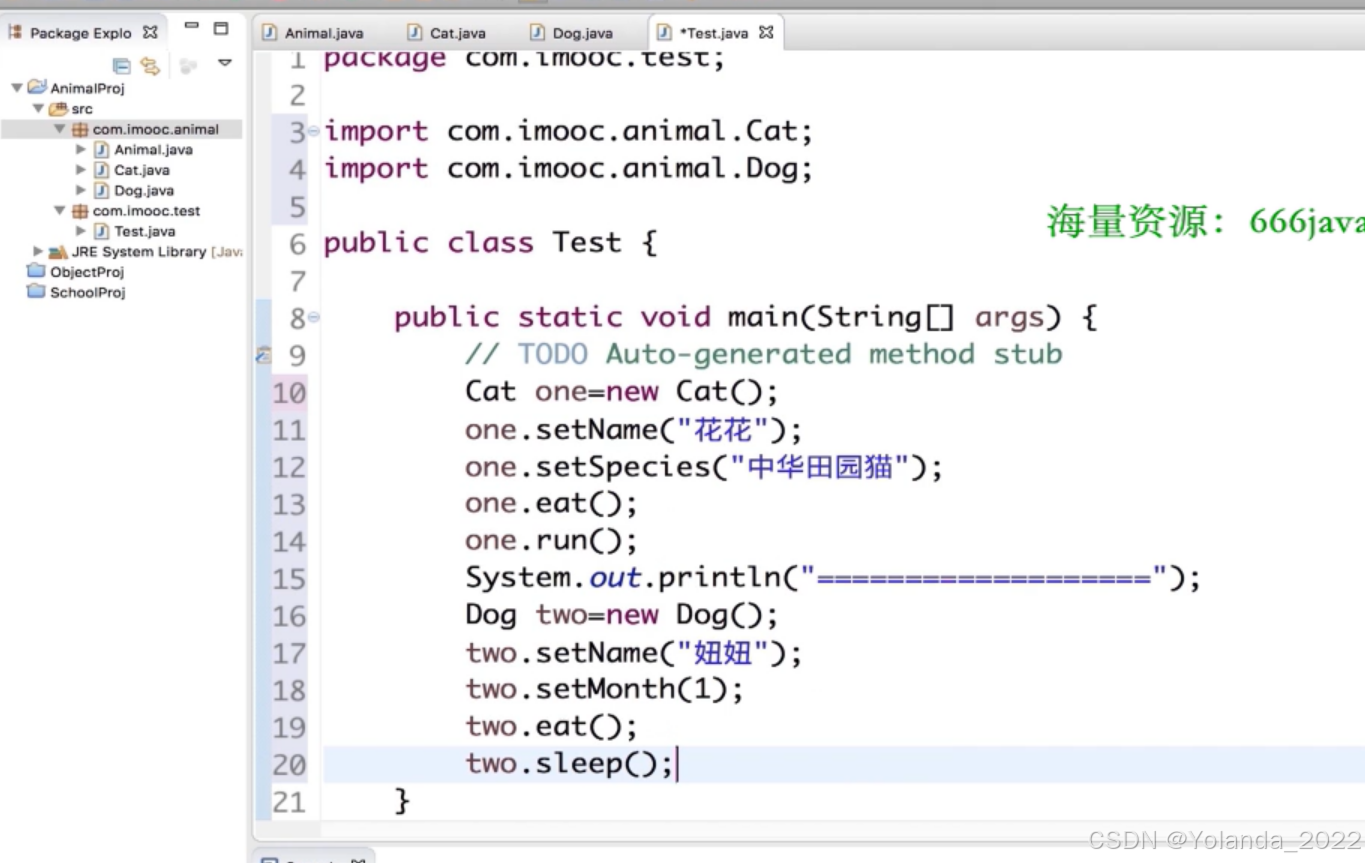The height and width of the screenshot is (863, 1365).
Task: Select Test.java in Package Explorer
Action: tap(145, 232)
